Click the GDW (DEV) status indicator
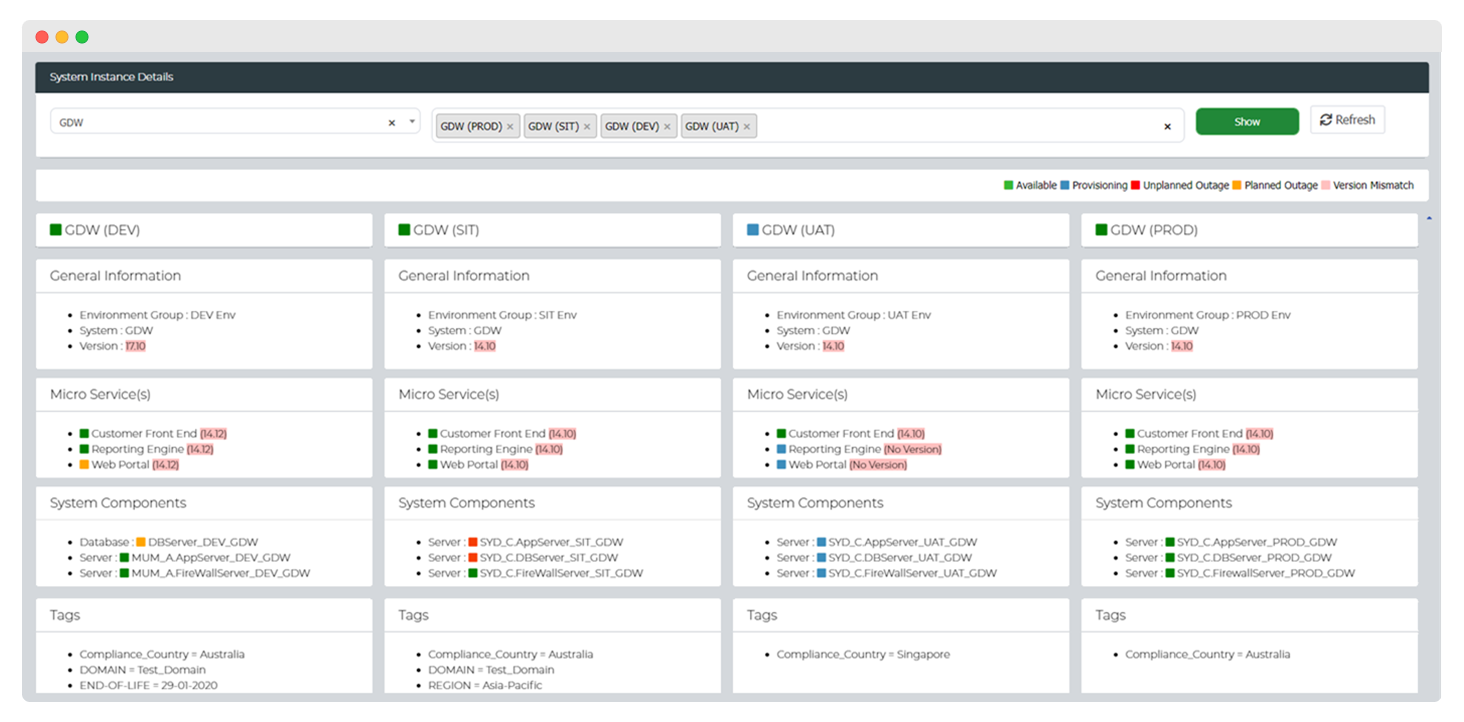Viewport: 1464px width, 722px height. click(x=56, y=230)
